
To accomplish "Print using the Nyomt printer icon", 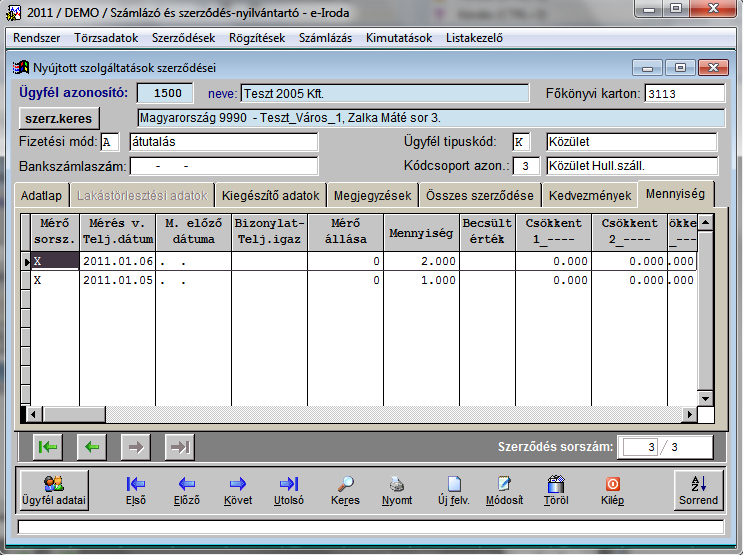I will tap(397, 489).
